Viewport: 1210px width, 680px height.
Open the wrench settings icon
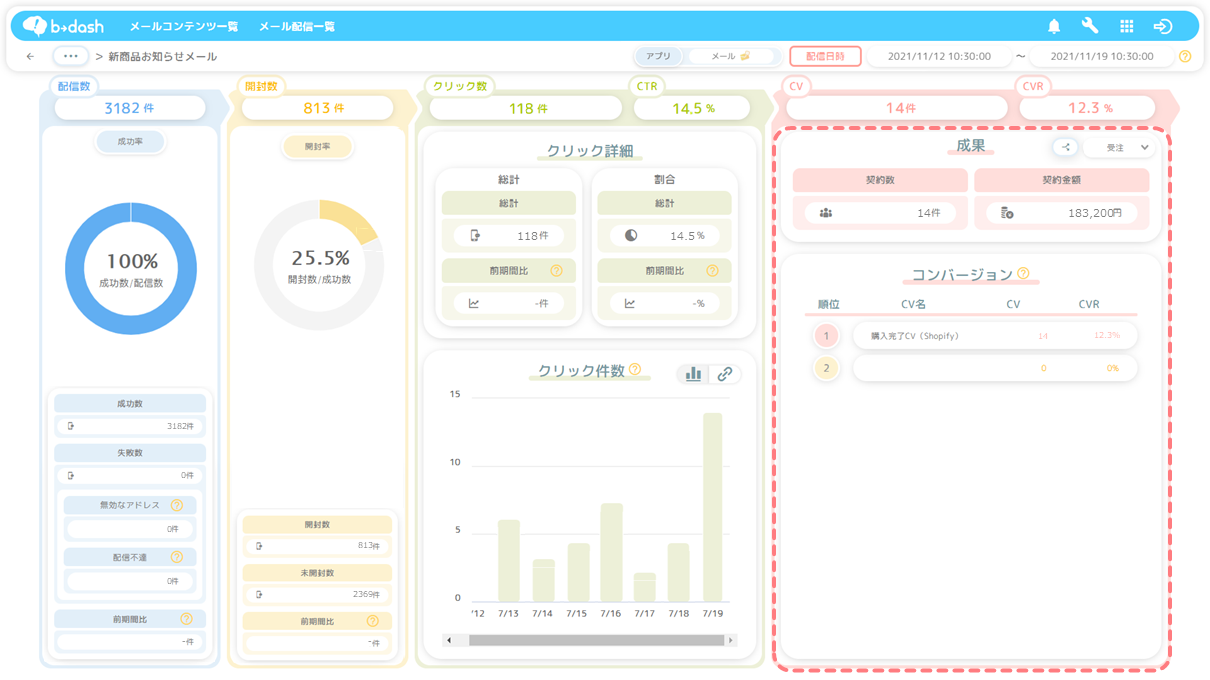[x=1090, y=26]
